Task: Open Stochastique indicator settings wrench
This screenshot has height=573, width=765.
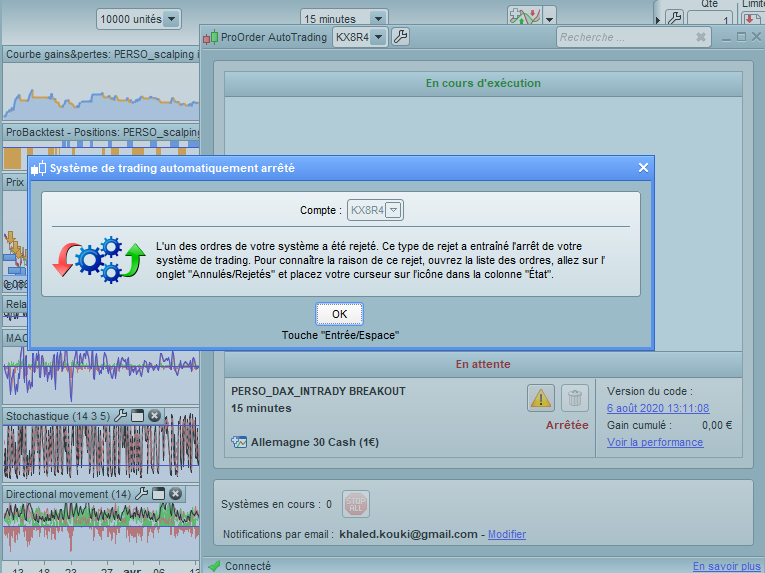Action: pyautogui.click(x=120, y=416)
